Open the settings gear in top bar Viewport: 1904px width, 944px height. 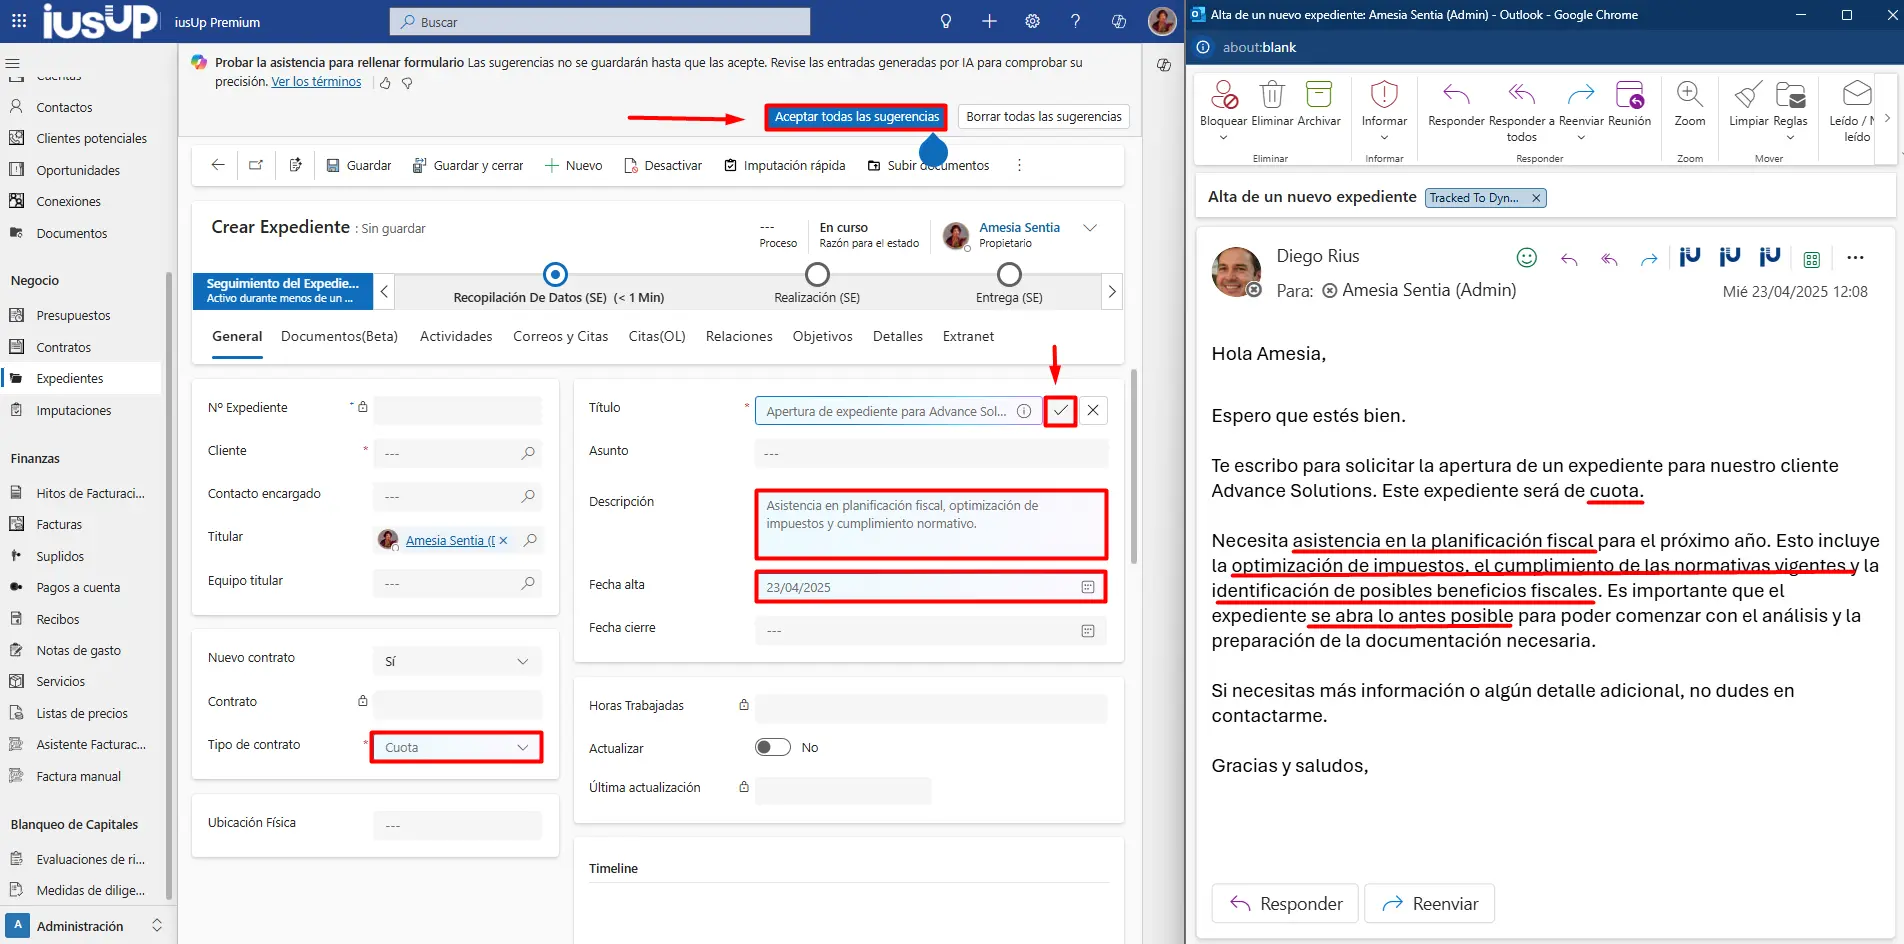pos(1032,21)
